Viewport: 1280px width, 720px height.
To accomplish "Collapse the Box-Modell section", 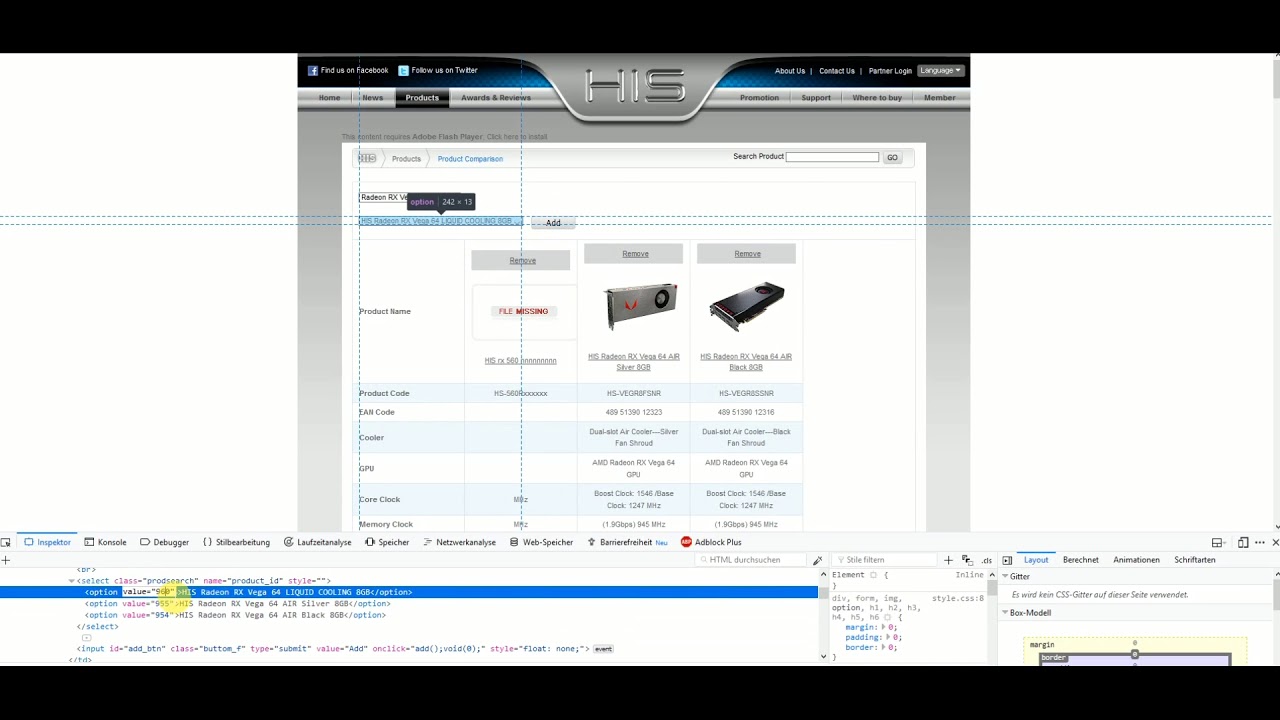I will (x=1005, y=613).
